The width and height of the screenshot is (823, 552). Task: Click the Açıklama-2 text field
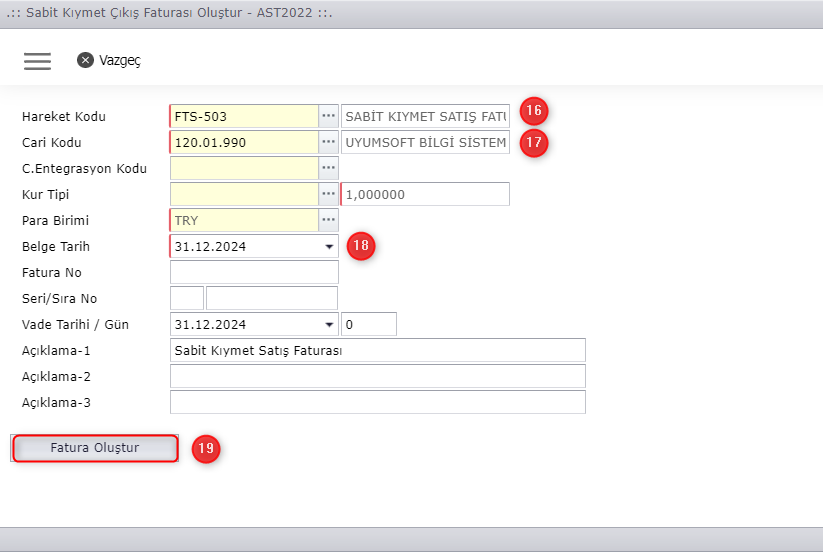(377, 376)
